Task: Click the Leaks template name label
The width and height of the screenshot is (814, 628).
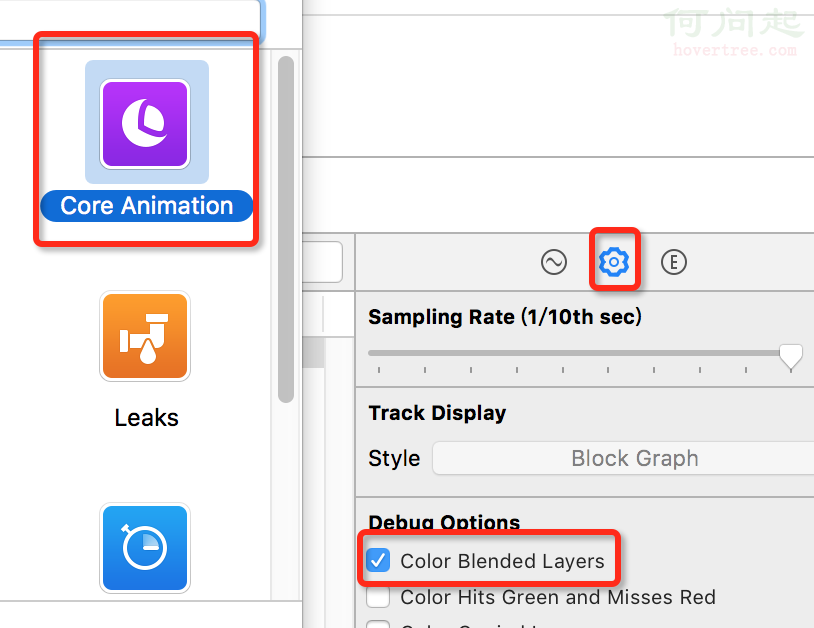Action: pyautogui.click(x=146, y=417)
